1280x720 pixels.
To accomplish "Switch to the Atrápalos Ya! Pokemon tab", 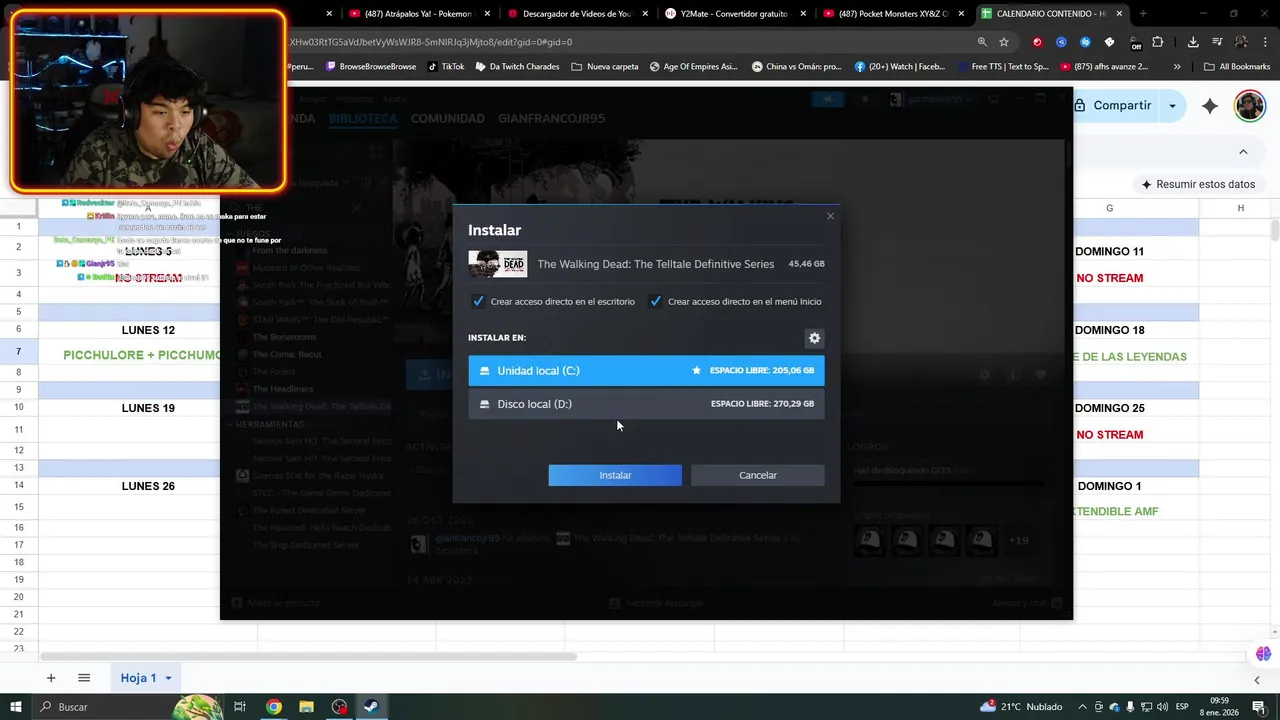I will click(418, 14).
